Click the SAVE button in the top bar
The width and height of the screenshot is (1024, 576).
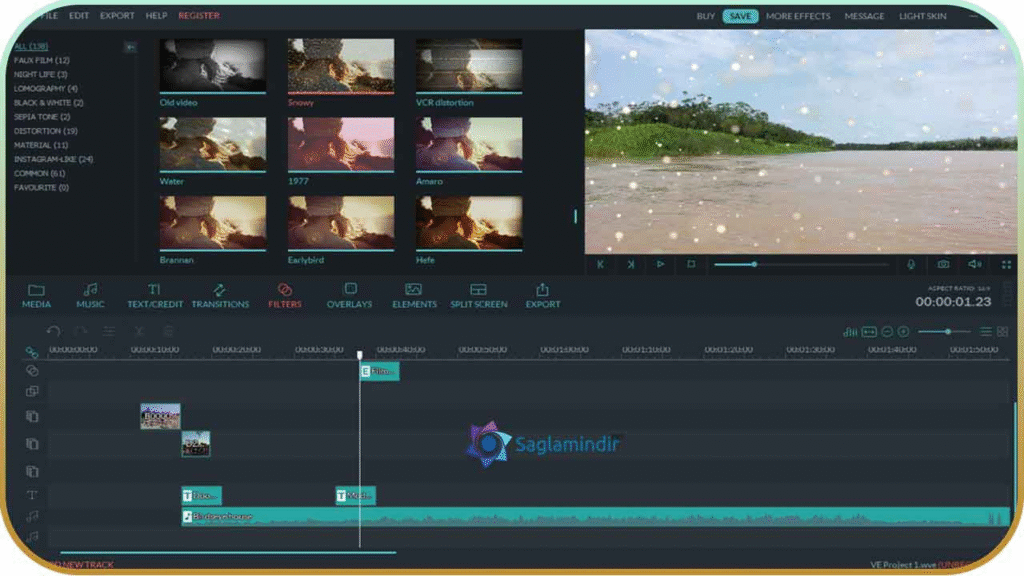[x=739, y=16]
